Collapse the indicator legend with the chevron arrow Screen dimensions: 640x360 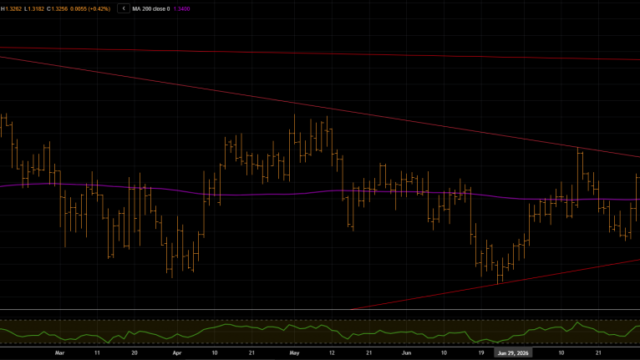[x=123, y=8]
